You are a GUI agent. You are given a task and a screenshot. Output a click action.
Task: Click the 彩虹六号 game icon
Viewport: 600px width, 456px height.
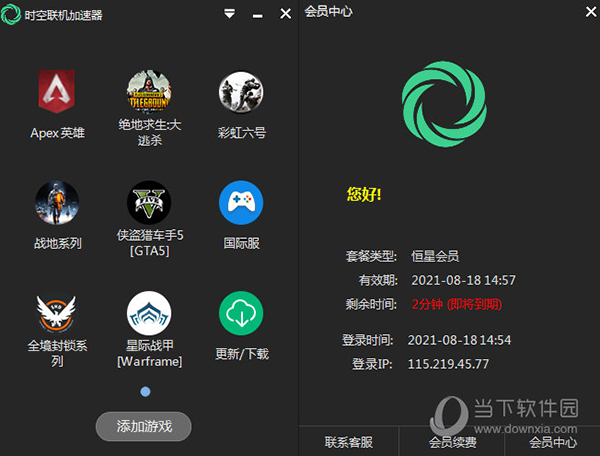(241, 92)
